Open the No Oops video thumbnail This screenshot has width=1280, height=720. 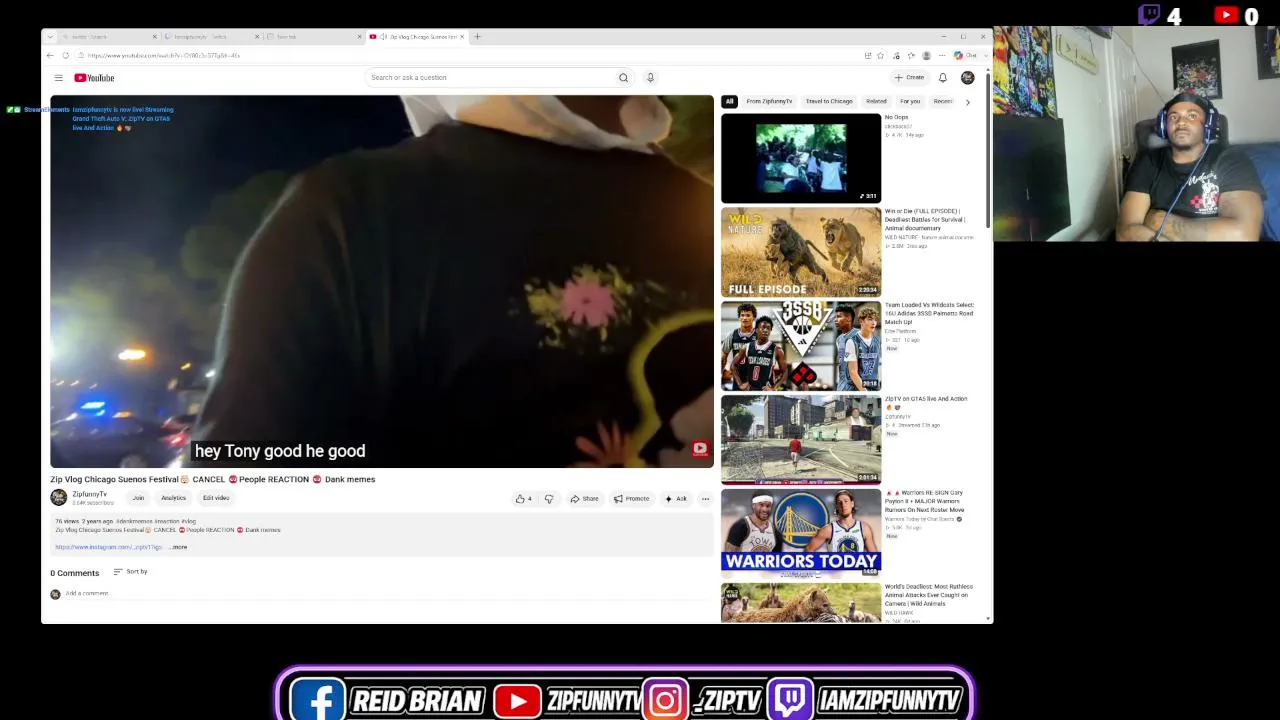801,158
